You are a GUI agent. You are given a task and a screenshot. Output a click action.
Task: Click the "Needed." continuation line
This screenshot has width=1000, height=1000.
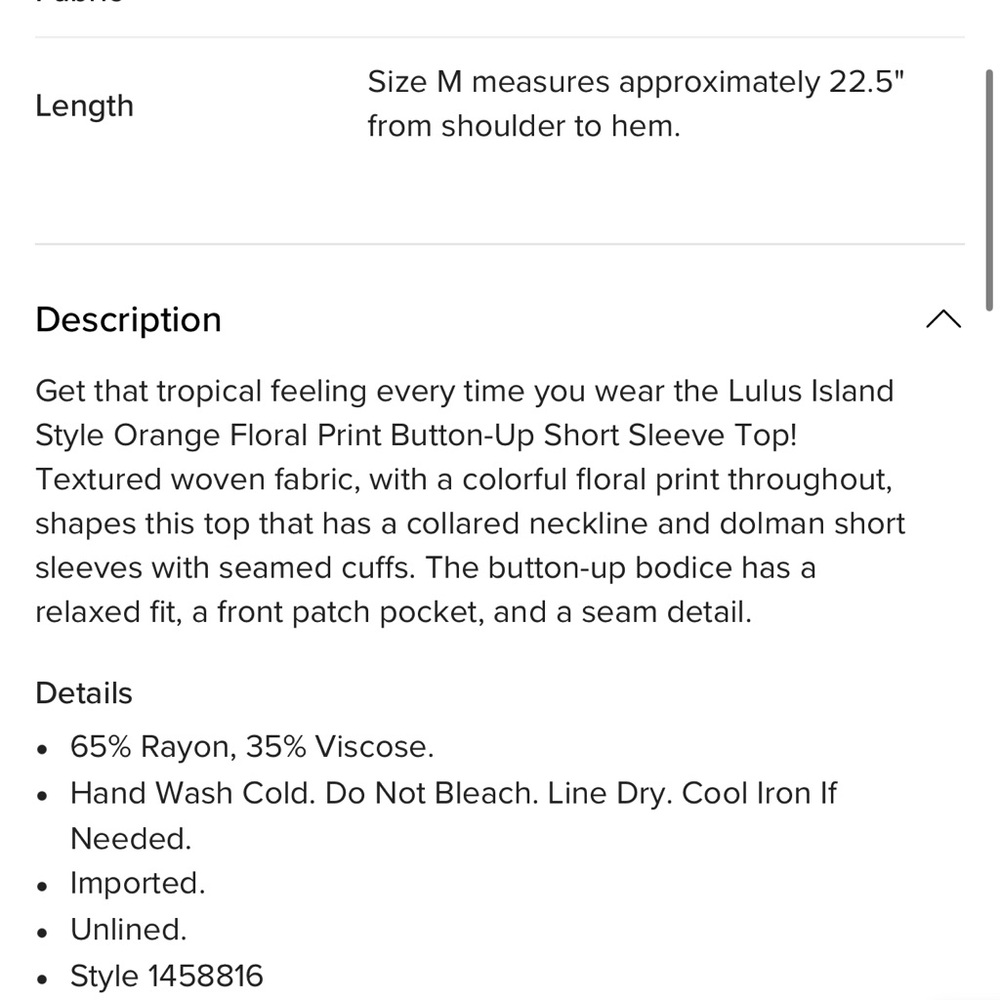coord(130,838)
